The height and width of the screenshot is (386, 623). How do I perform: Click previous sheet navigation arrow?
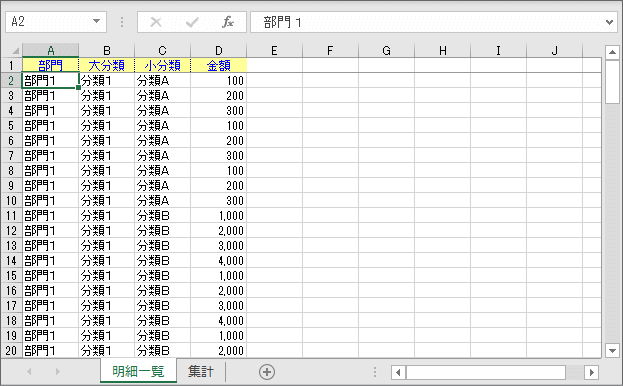[x=29, y=372]
